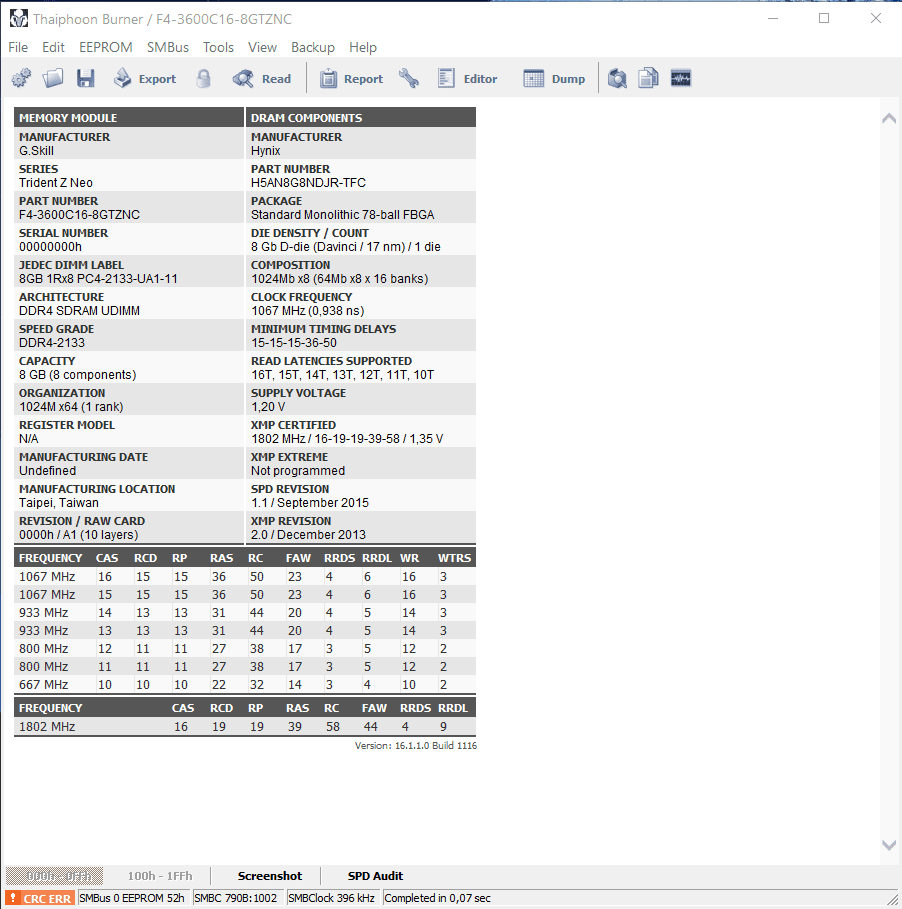Switch to the 000h - 0FFh tab
This screenshot has width=902, height=909.
click(x=54, y=875)
